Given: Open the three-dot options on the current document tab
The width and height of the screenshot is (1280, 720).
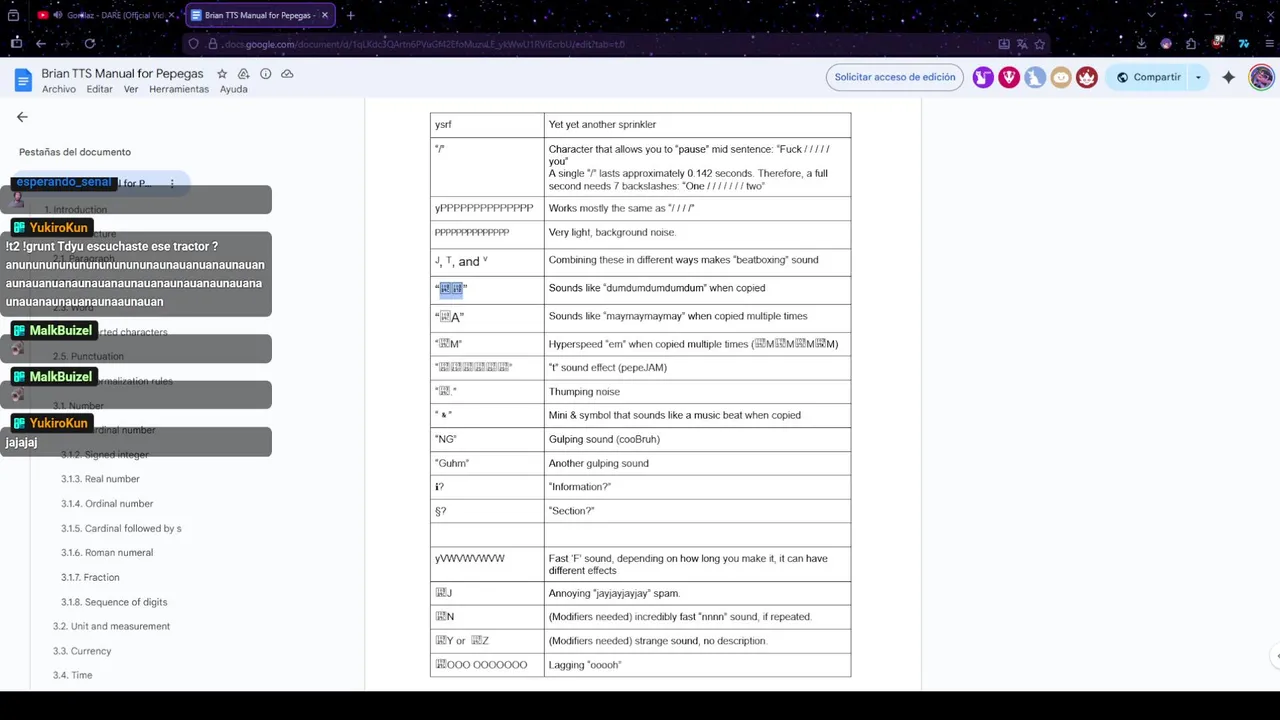Looking at the screenshot, I should point(172,184).
